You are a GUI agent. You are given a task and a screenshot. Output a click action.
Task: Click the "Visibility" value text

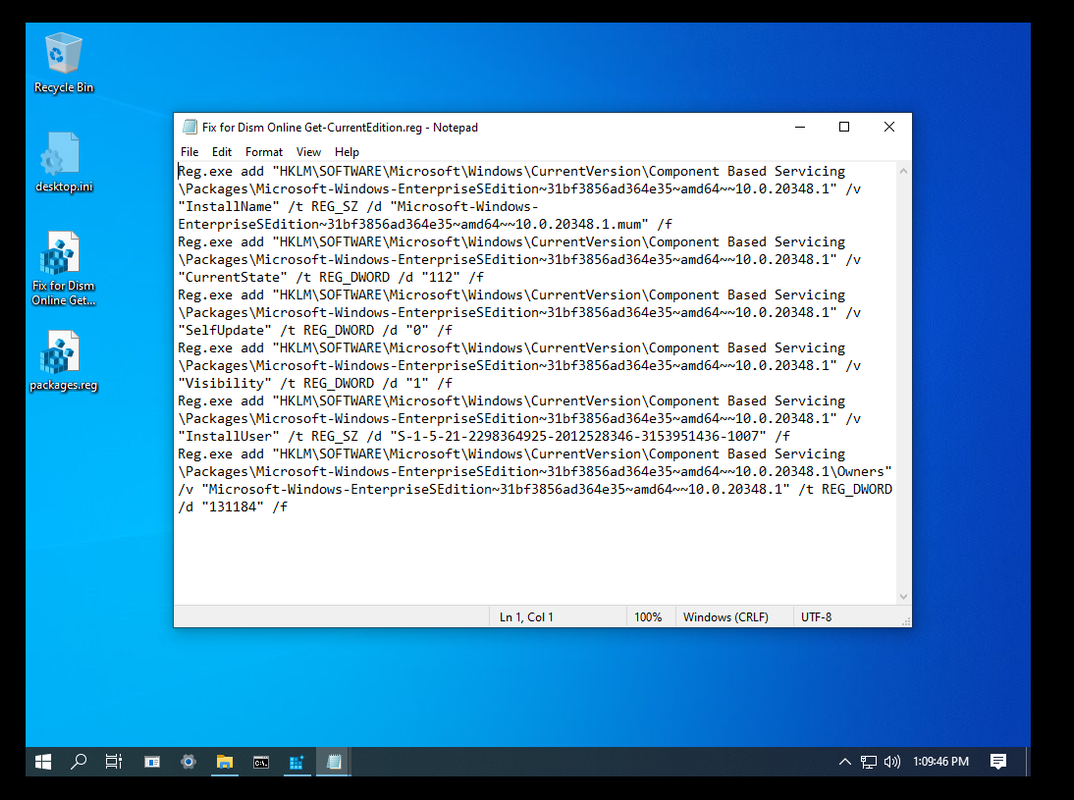pos(225,383)
